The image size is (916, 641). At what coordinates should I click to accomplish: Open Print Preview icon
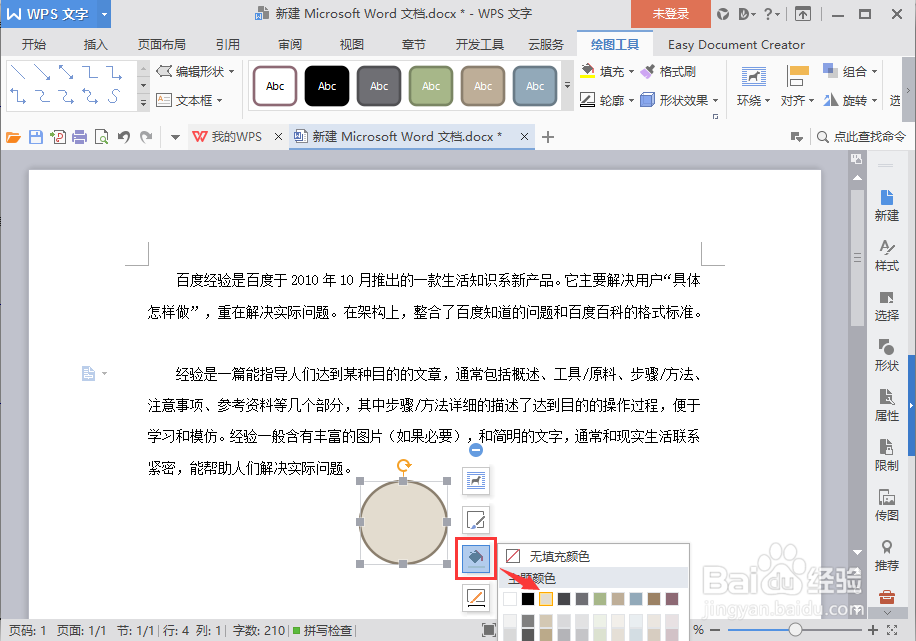point(102,137)
